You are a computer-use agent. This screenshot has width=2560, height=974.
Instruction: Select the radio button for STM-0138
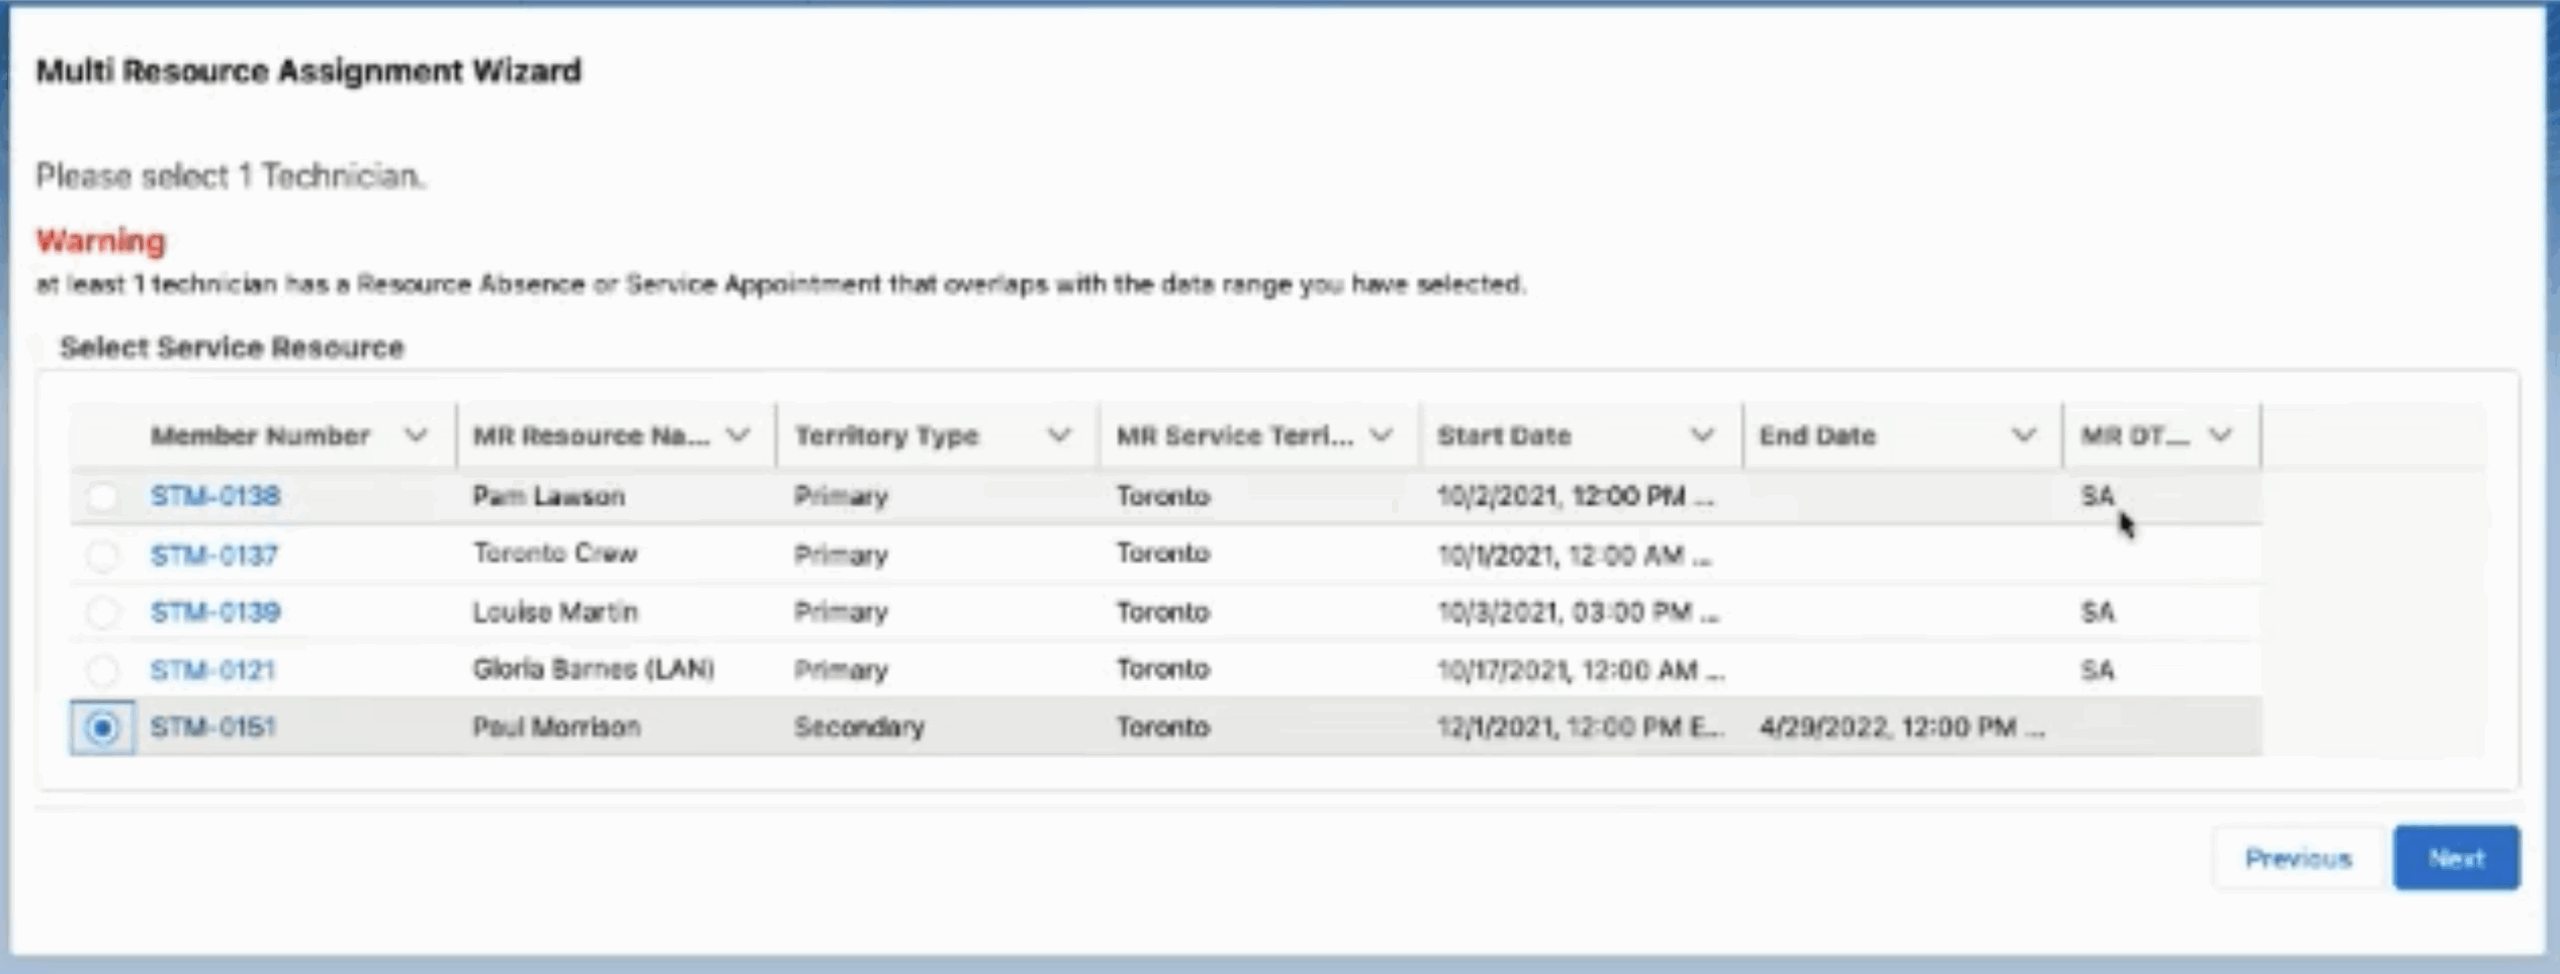coord(103,495)
